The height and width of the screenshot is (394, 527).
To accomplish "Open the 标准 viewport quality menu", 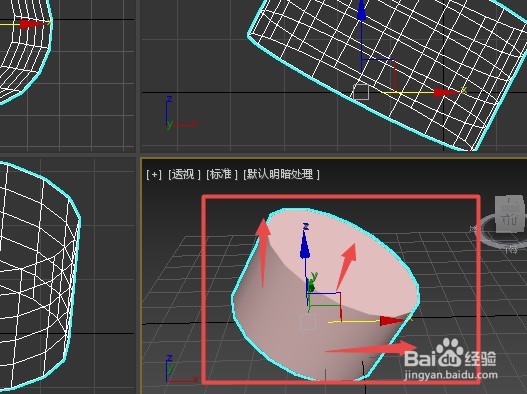I will 221,174.
